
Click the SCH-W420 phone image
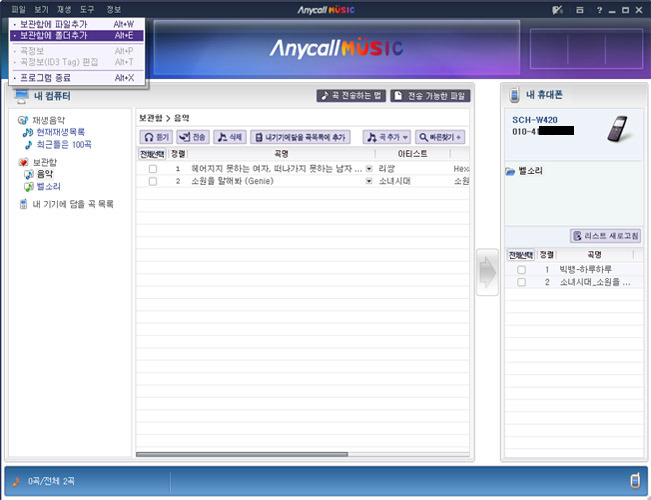click(x=619, y=129)
